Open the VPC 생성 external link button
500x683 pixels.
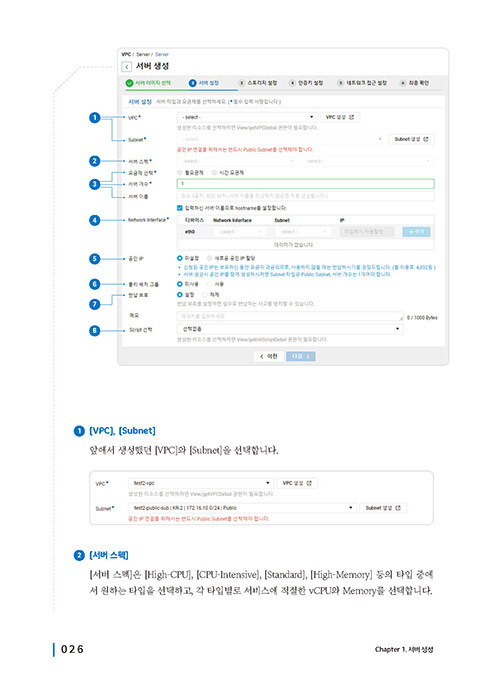(340, 117)
